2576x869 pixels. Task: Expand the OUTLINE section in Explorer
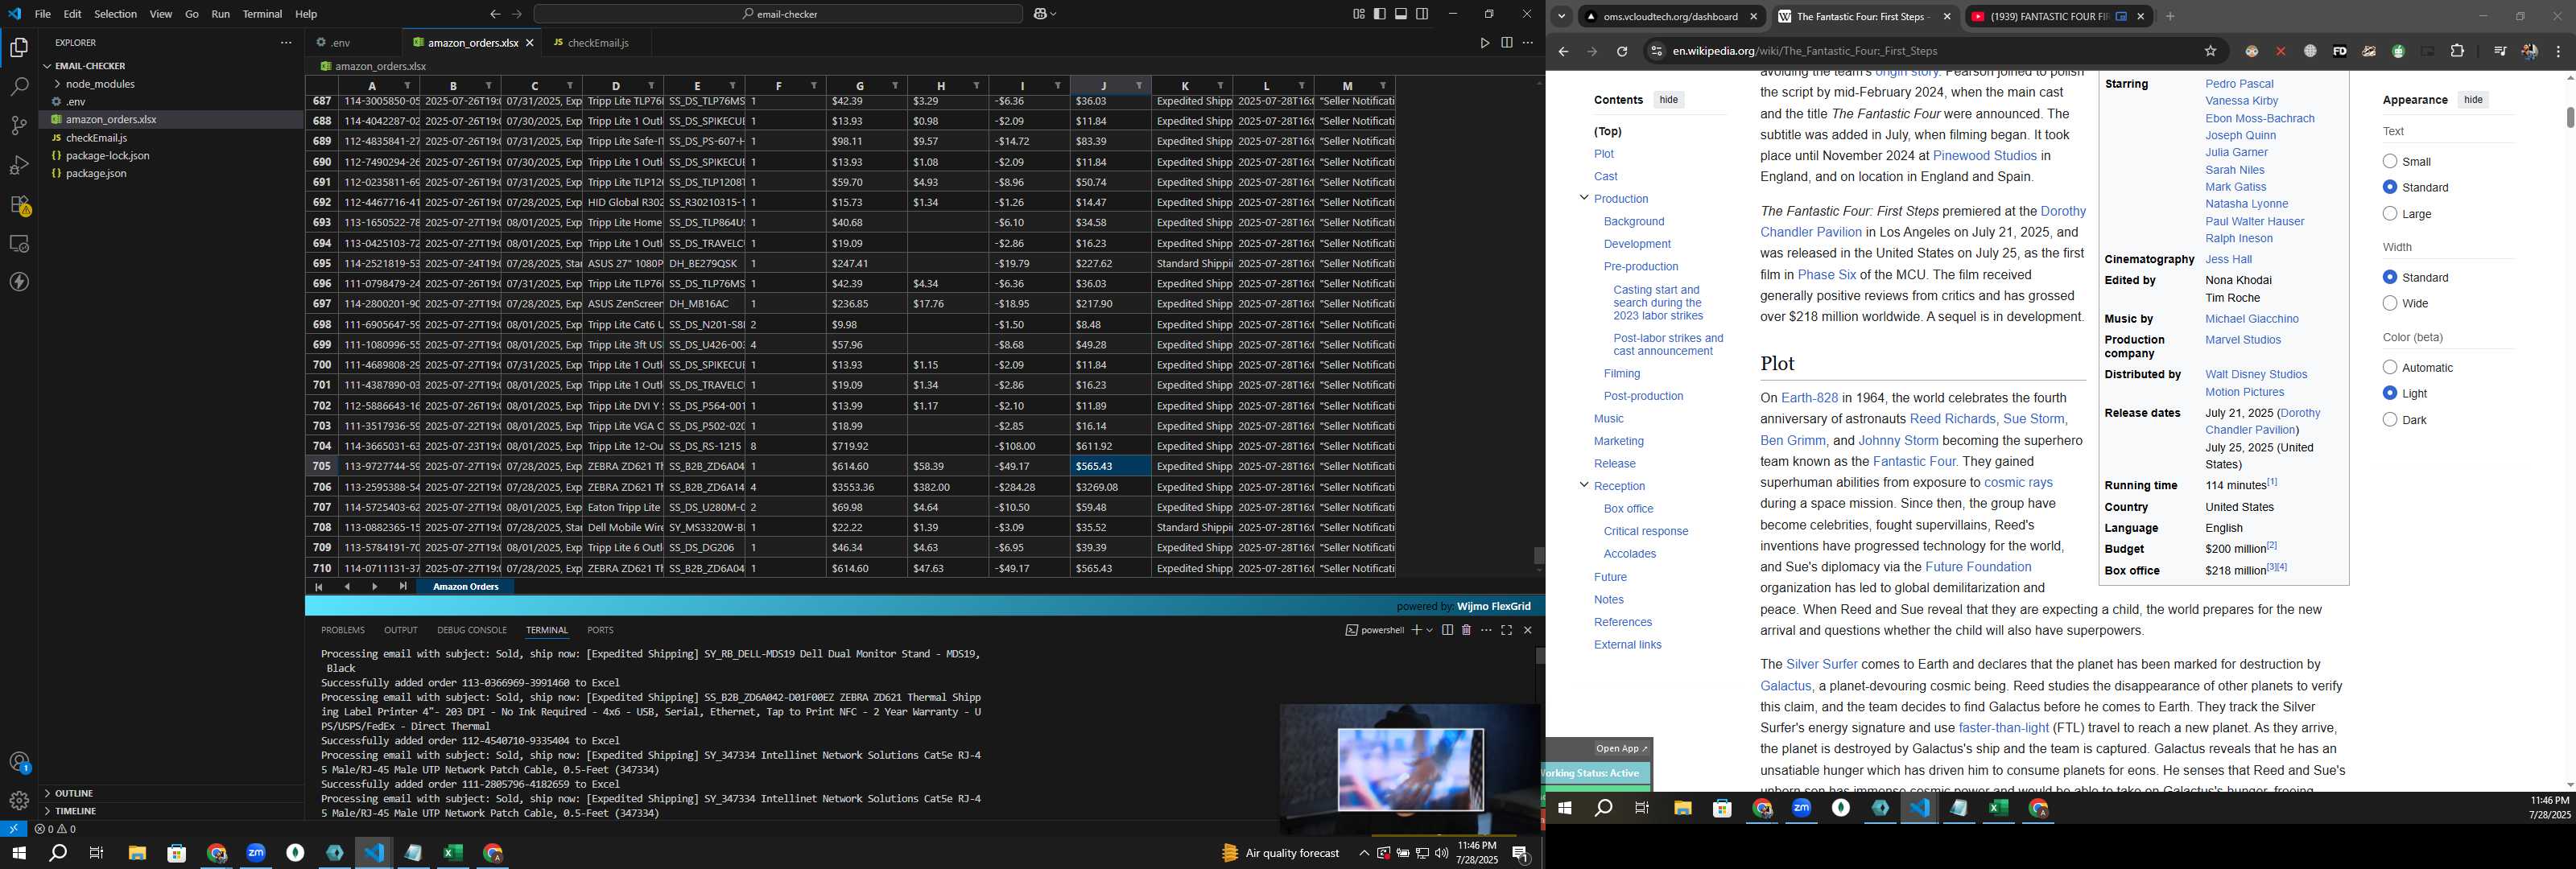(47, 793)
